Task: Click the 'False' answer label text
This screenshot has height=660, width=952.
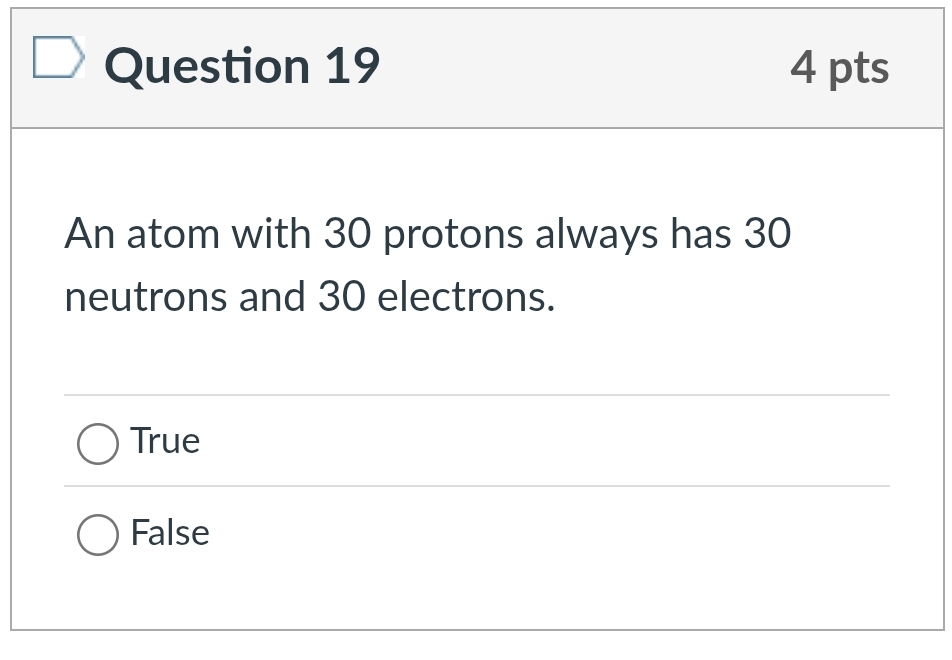Action: pos(169,532)
